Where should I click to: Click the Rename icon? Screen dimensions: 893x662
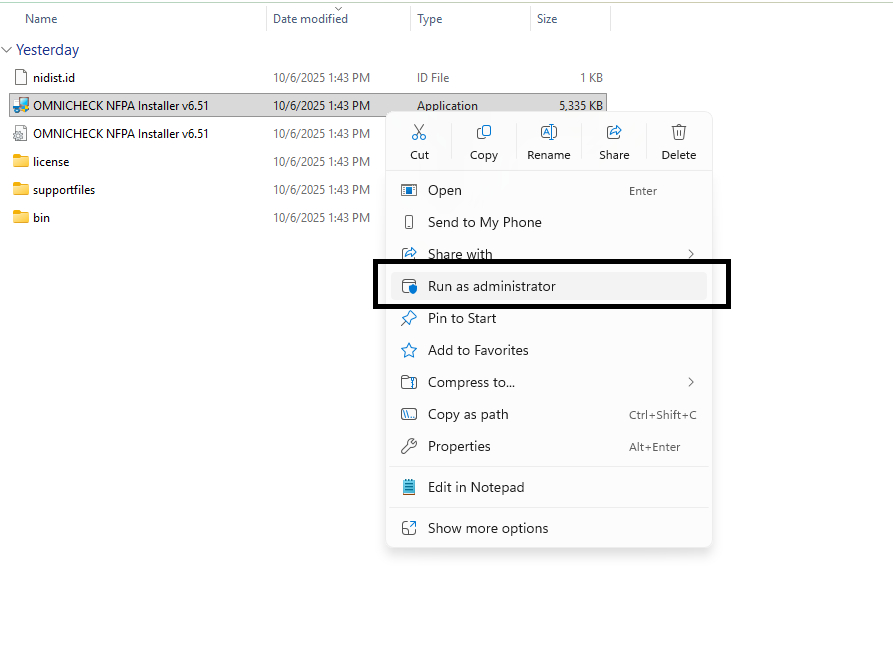coord(549,133)
